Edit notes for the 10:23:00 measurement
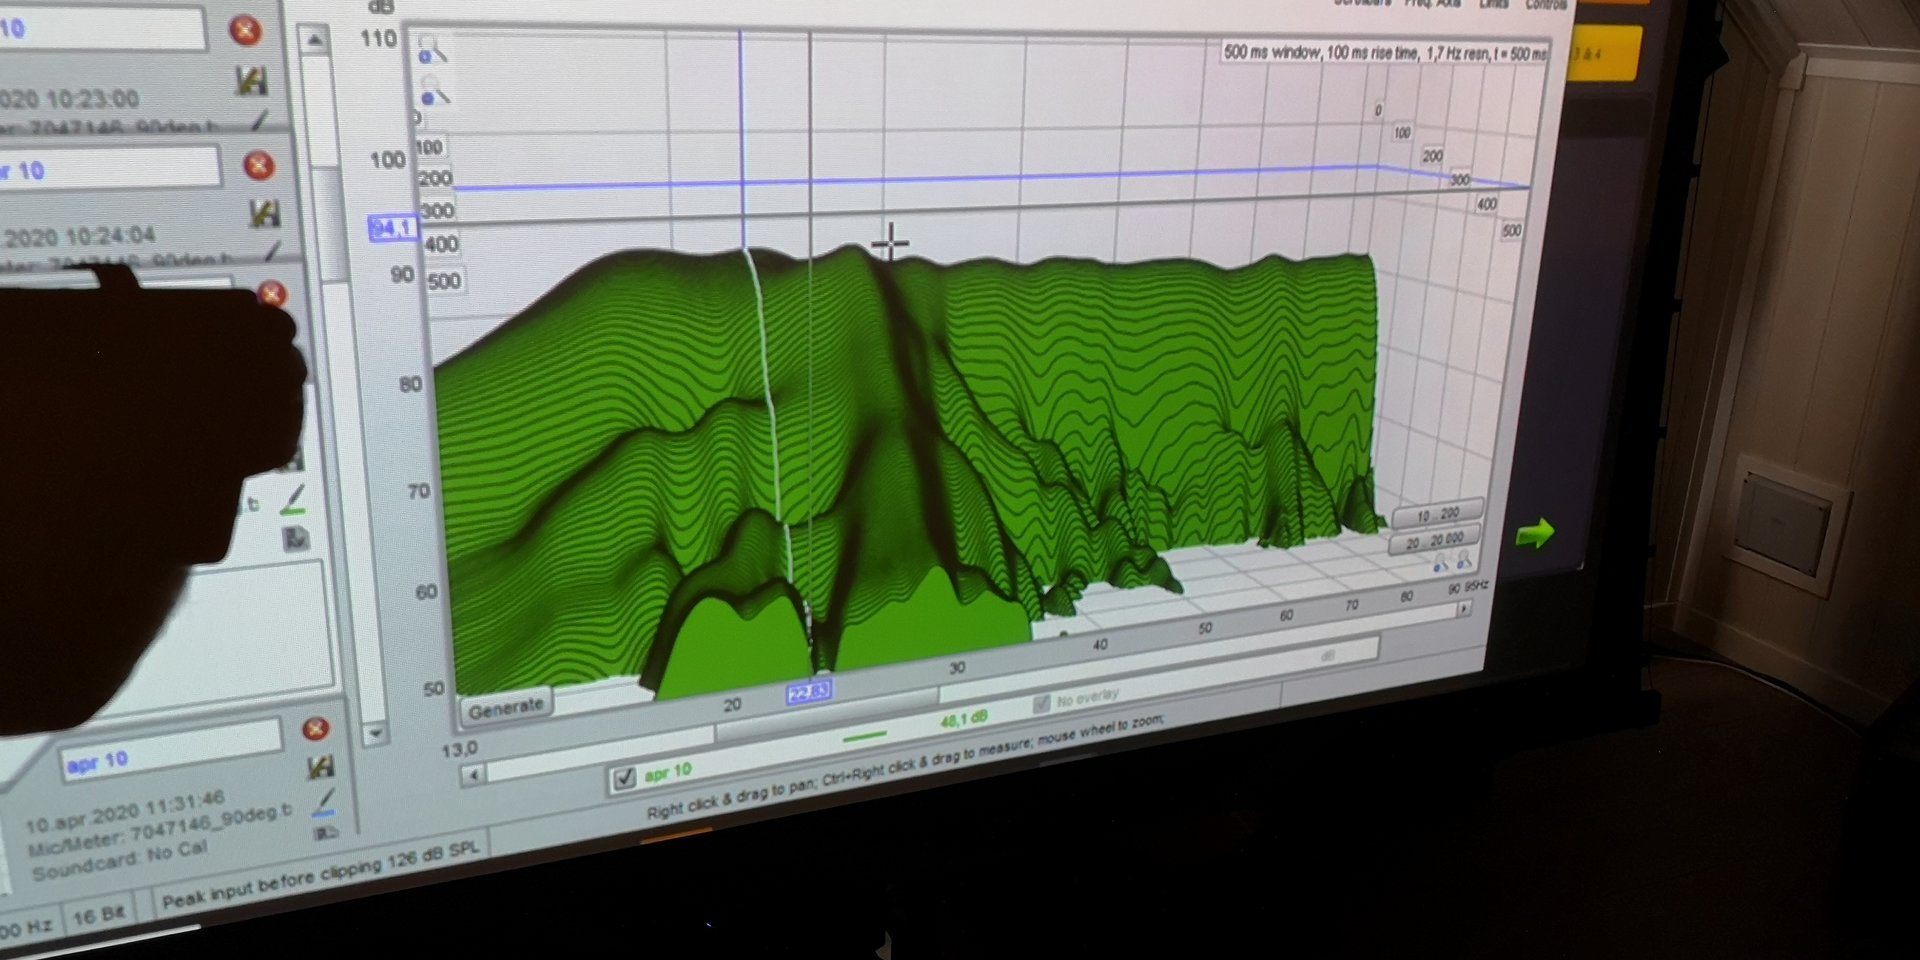Image resolution: width=1920 pixels, height=960 pixels. pyautogui.click(x=259, y=121)
